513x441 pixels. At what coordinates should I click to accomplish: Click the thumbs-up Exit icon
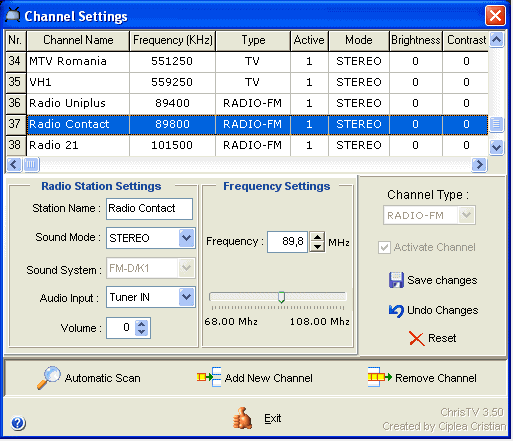pos(242,418)
